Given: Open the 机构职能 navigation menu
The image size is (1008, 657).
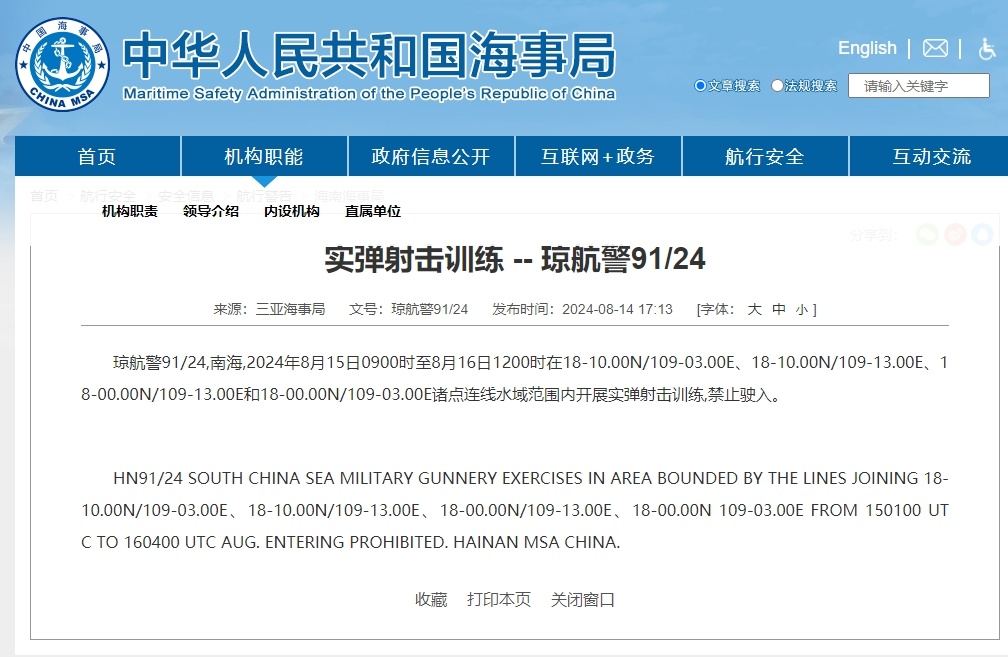Looking at the screenshot, I should 264,156.
